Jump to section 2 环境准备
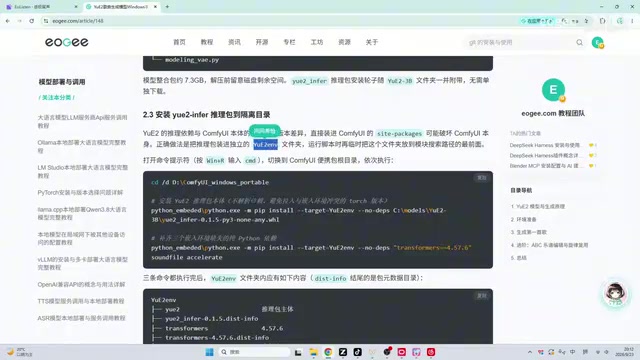 coord(523,219)
